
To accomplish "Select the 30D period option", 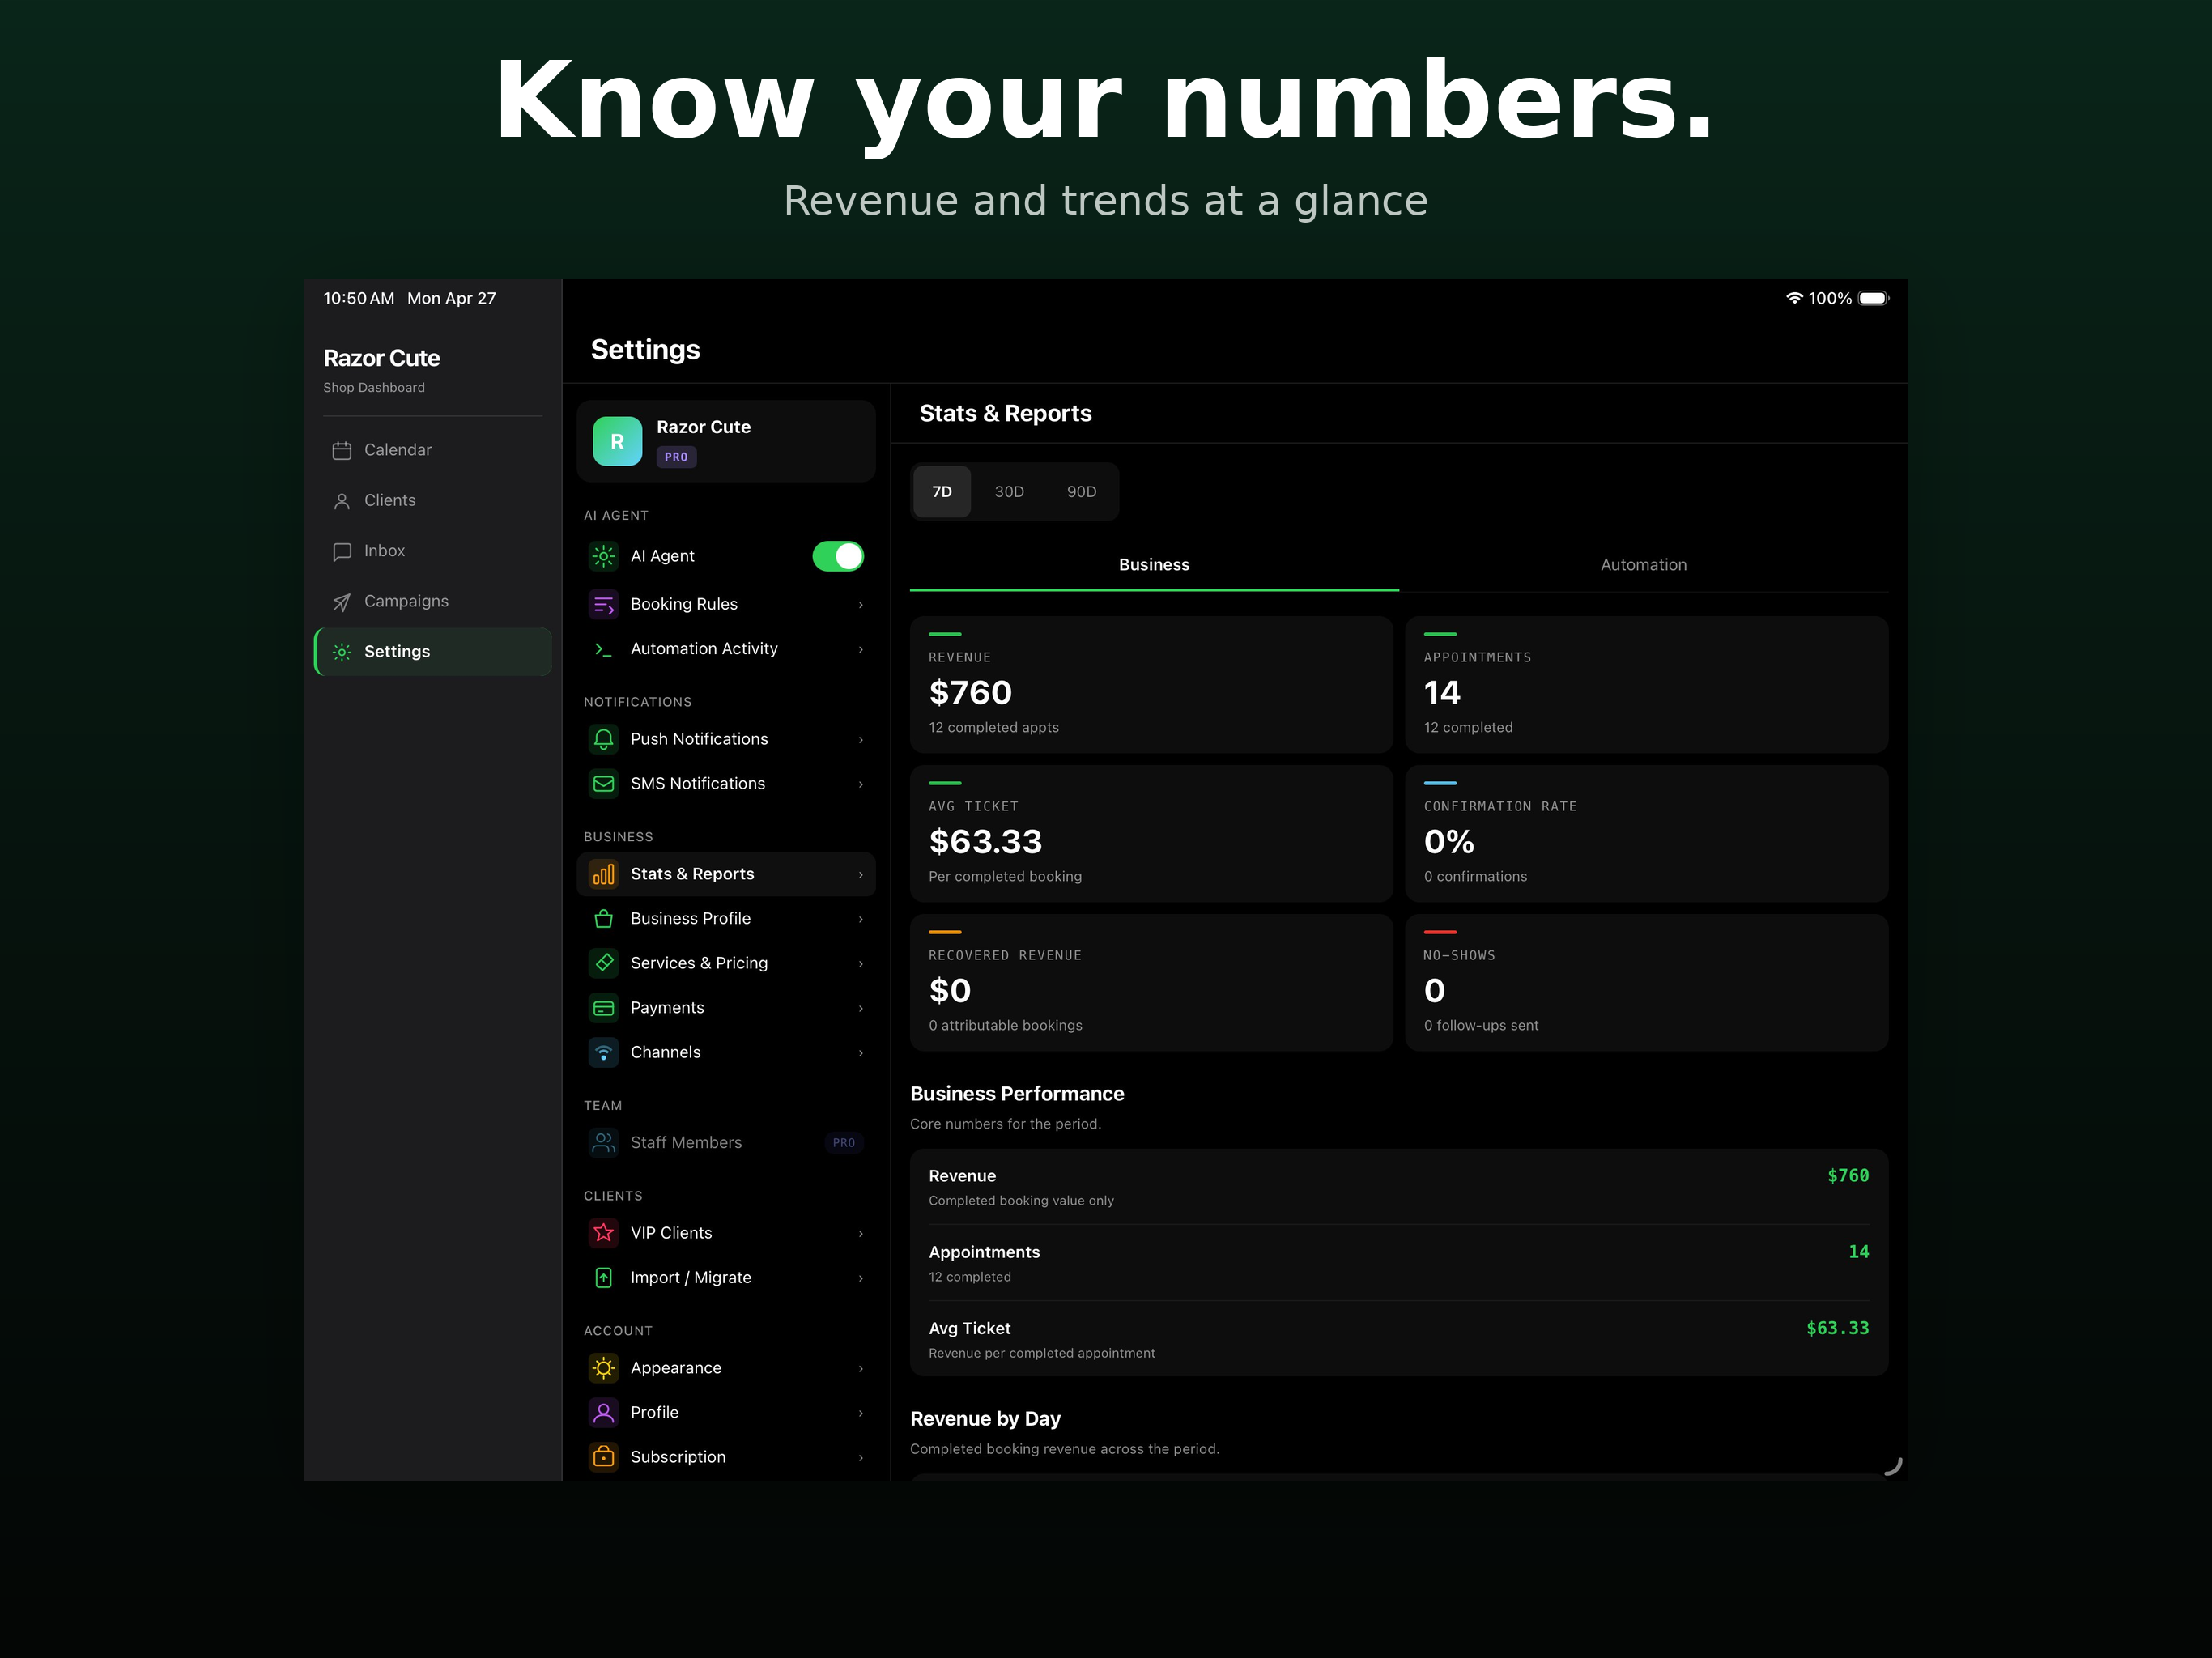I will coord(1009,492).
